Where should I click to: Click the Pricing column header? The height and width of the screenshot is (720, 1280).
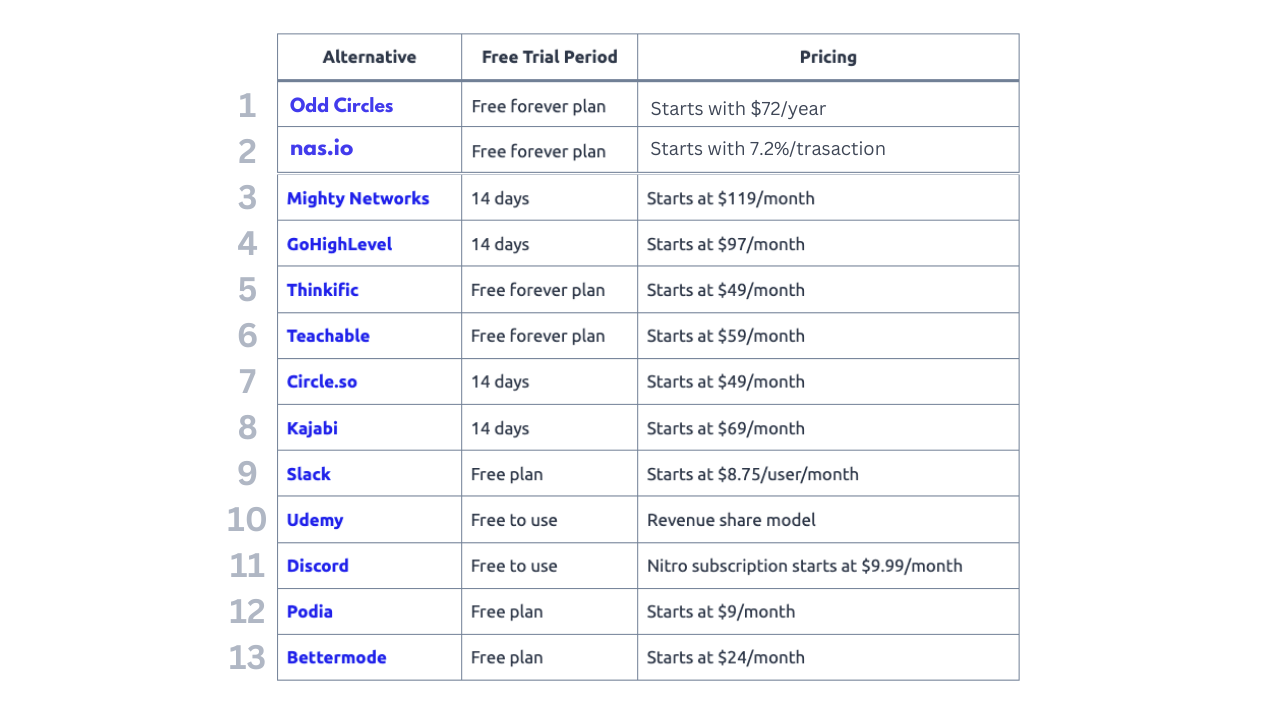(x=828, y=57)
